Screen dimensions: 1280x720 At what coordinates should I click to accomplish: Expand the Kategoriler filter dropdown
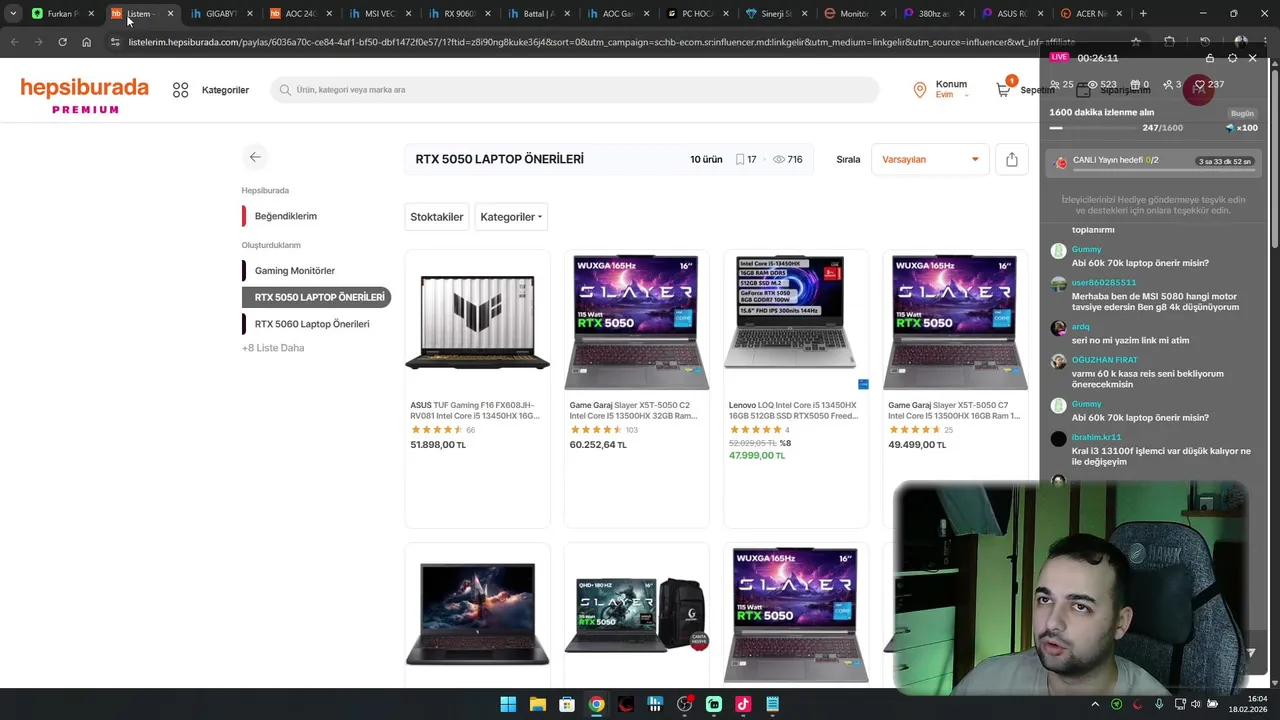click(x=511, y=217)
